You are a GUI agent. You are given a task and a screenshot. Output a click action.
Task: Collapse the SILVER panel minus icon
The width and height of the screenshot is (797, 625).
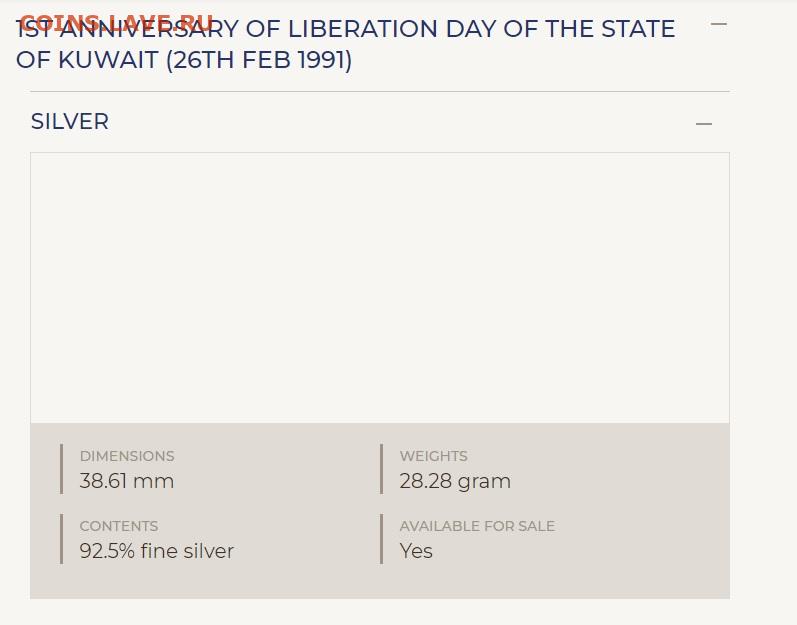[x=704, y=124]
